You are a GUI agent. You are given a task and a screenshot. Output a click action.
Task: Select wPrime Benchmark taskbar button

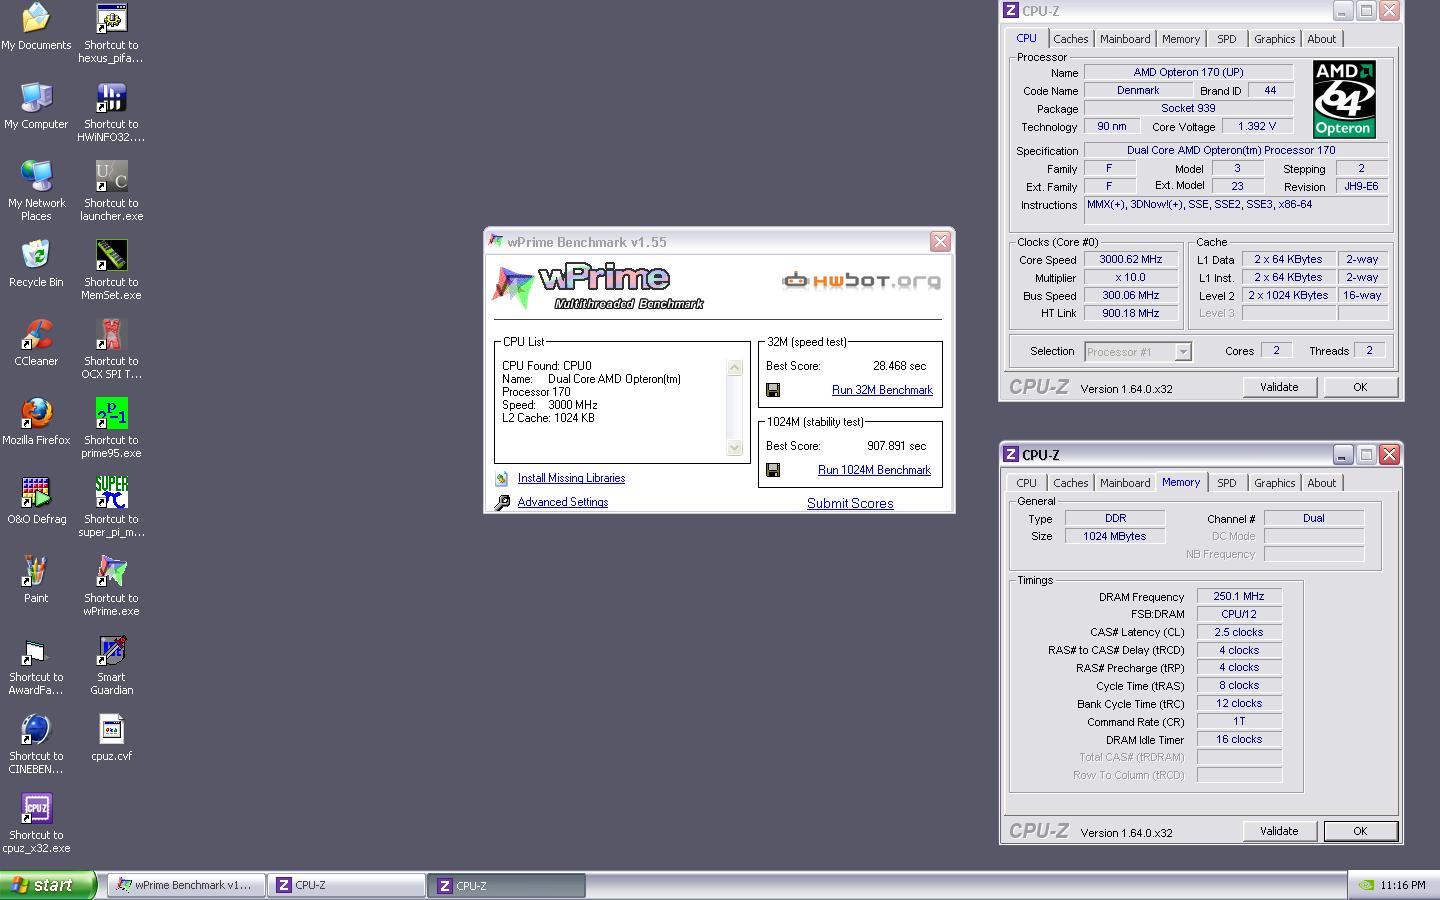(x=186, y=885)
